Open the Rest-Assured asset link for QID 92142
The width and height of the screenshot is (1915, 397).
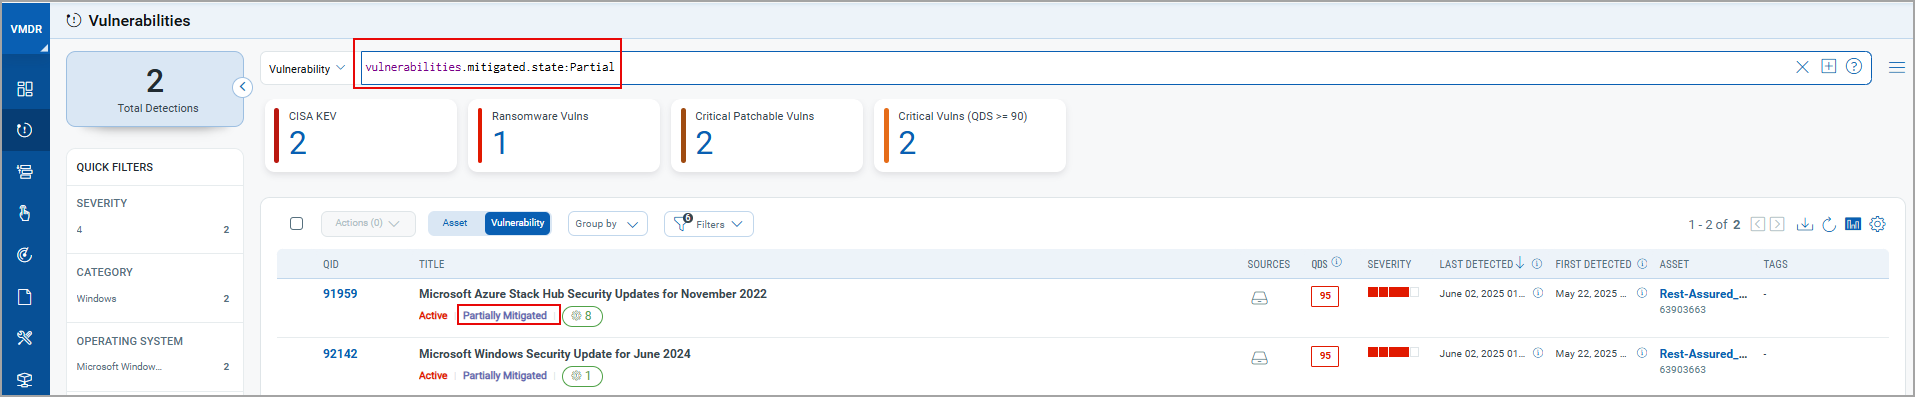tap(1703, 354)
